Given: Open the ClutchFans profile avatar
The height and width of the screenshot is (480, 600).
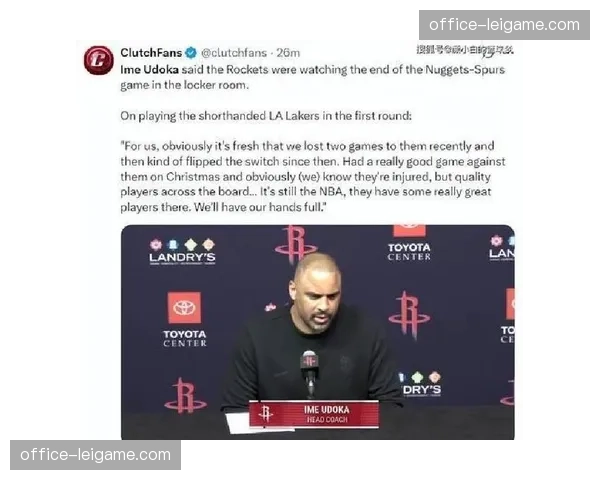Looking at the screenshot, I should pyautogui.click(x=99, y=60).
